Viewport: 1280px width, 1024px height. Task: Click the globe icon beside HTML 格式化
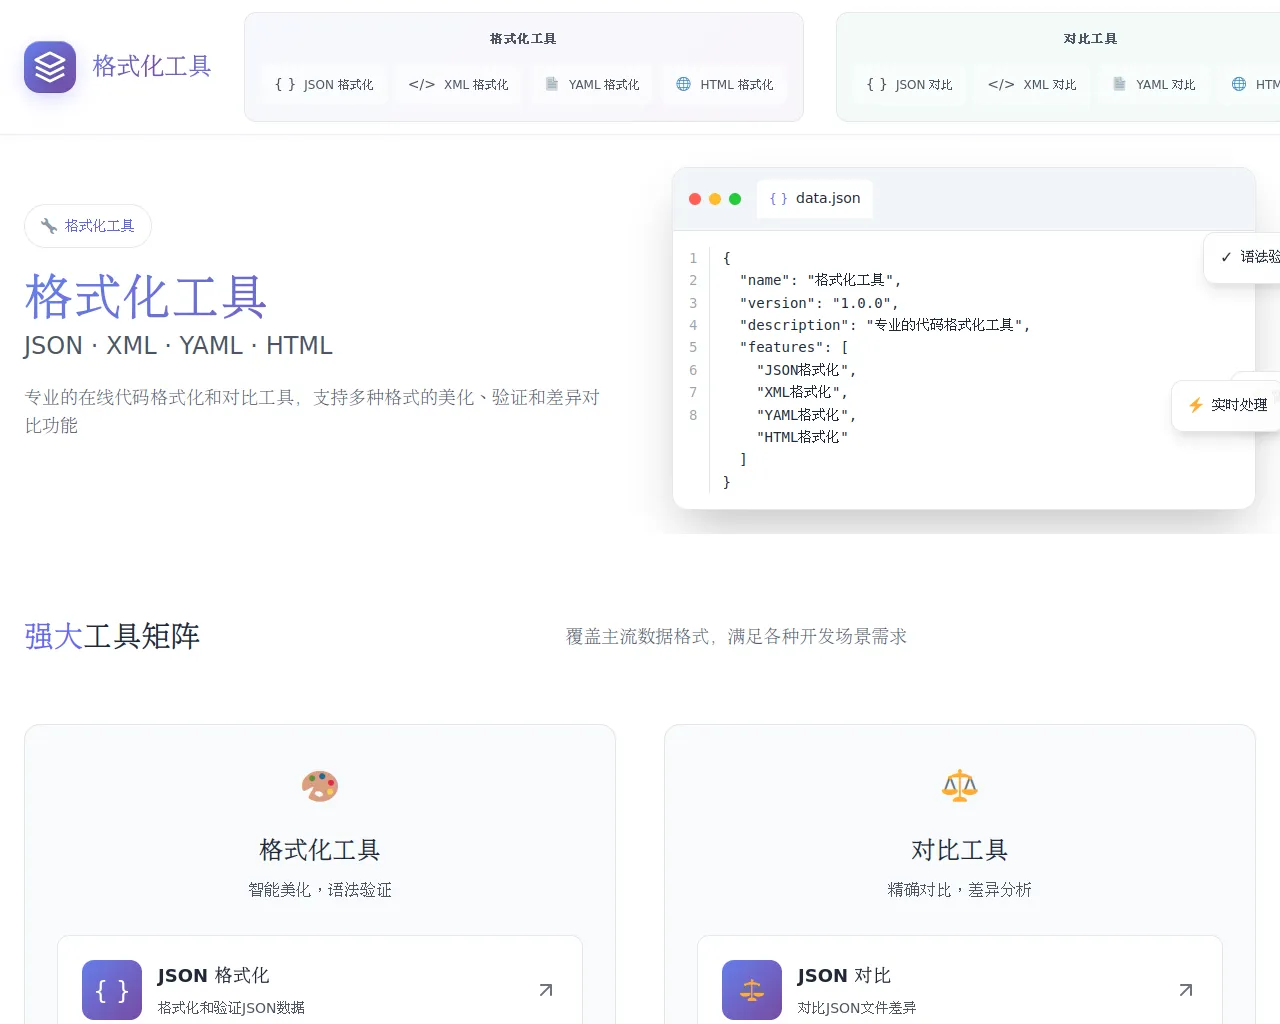click(684, 85)
